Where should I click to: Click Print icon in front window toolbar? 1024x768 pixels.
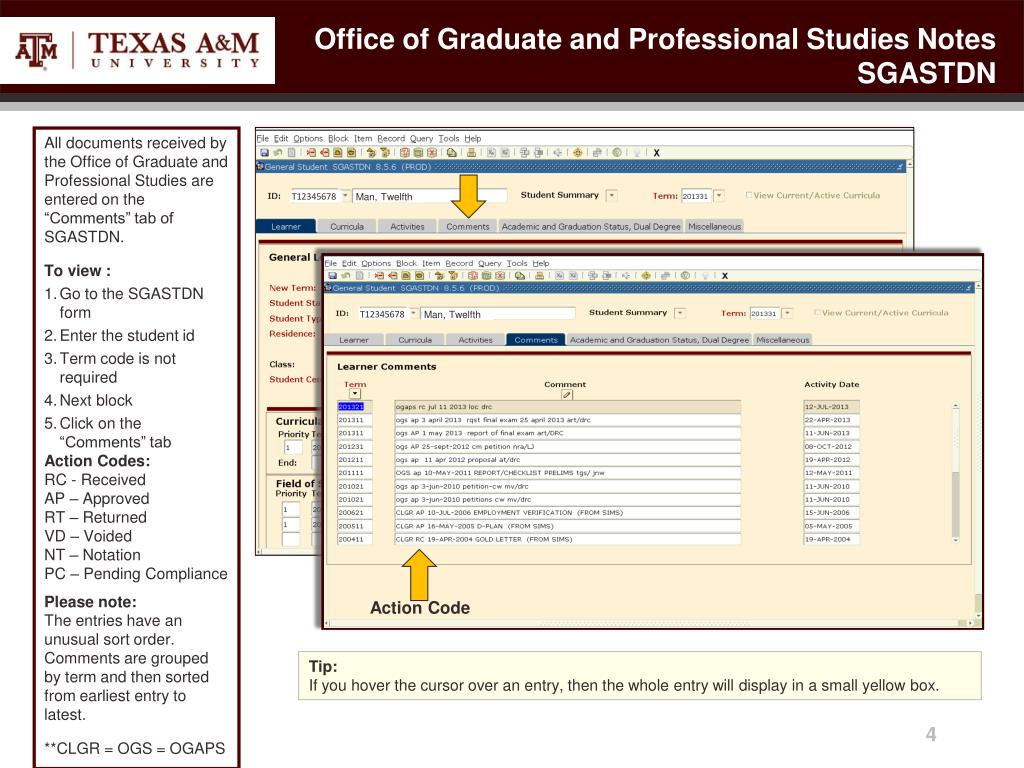pos(539,276)
